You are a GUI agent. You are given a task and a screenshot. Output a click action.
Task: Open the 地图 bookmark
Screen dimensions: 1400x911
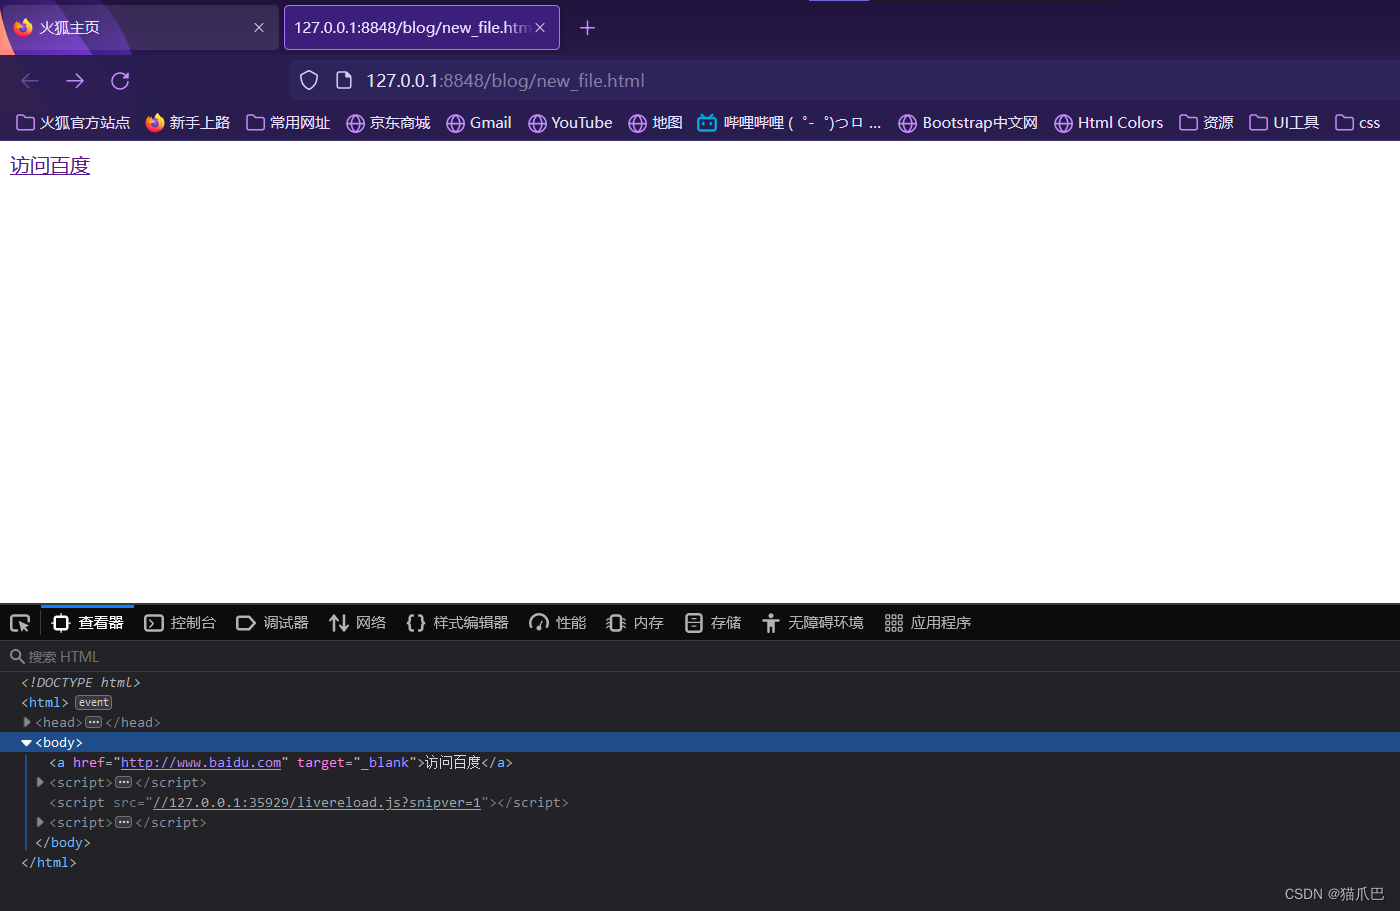tap(655, 123)
